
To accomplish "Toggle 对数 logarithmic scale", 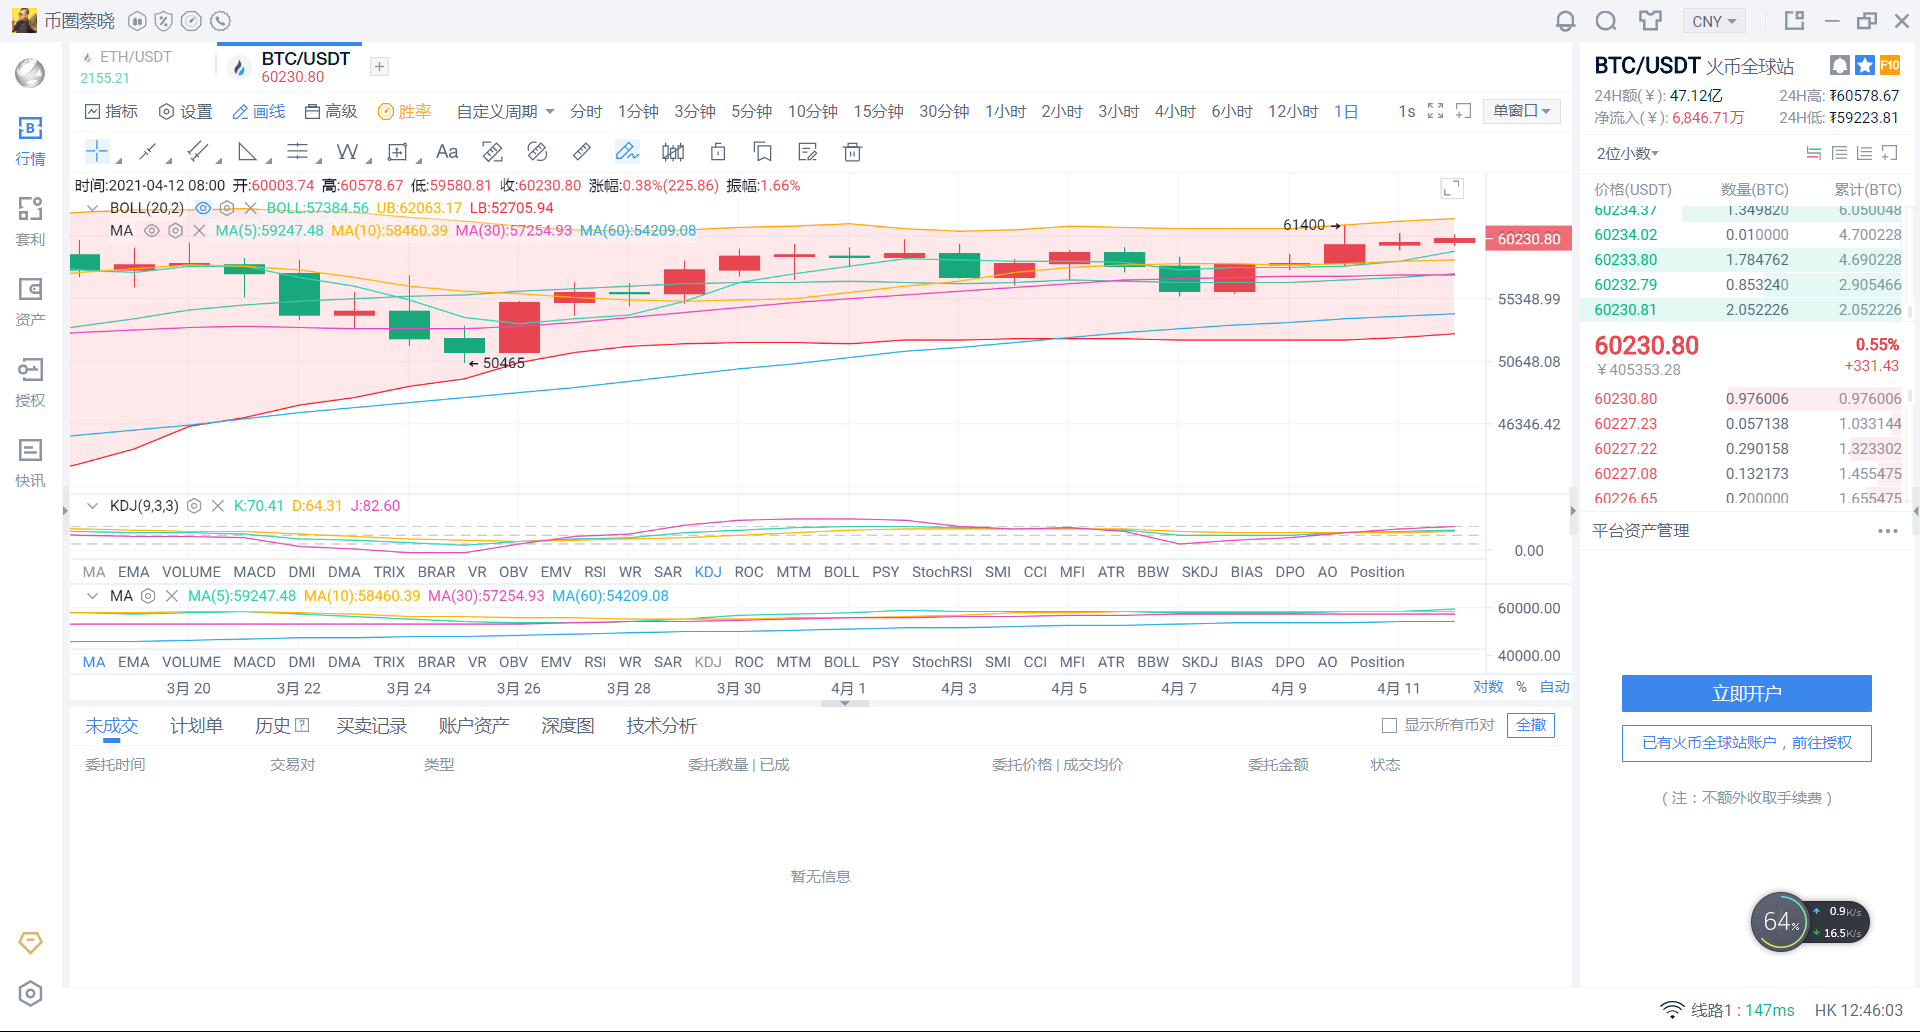I will (x=1488, y=687).
